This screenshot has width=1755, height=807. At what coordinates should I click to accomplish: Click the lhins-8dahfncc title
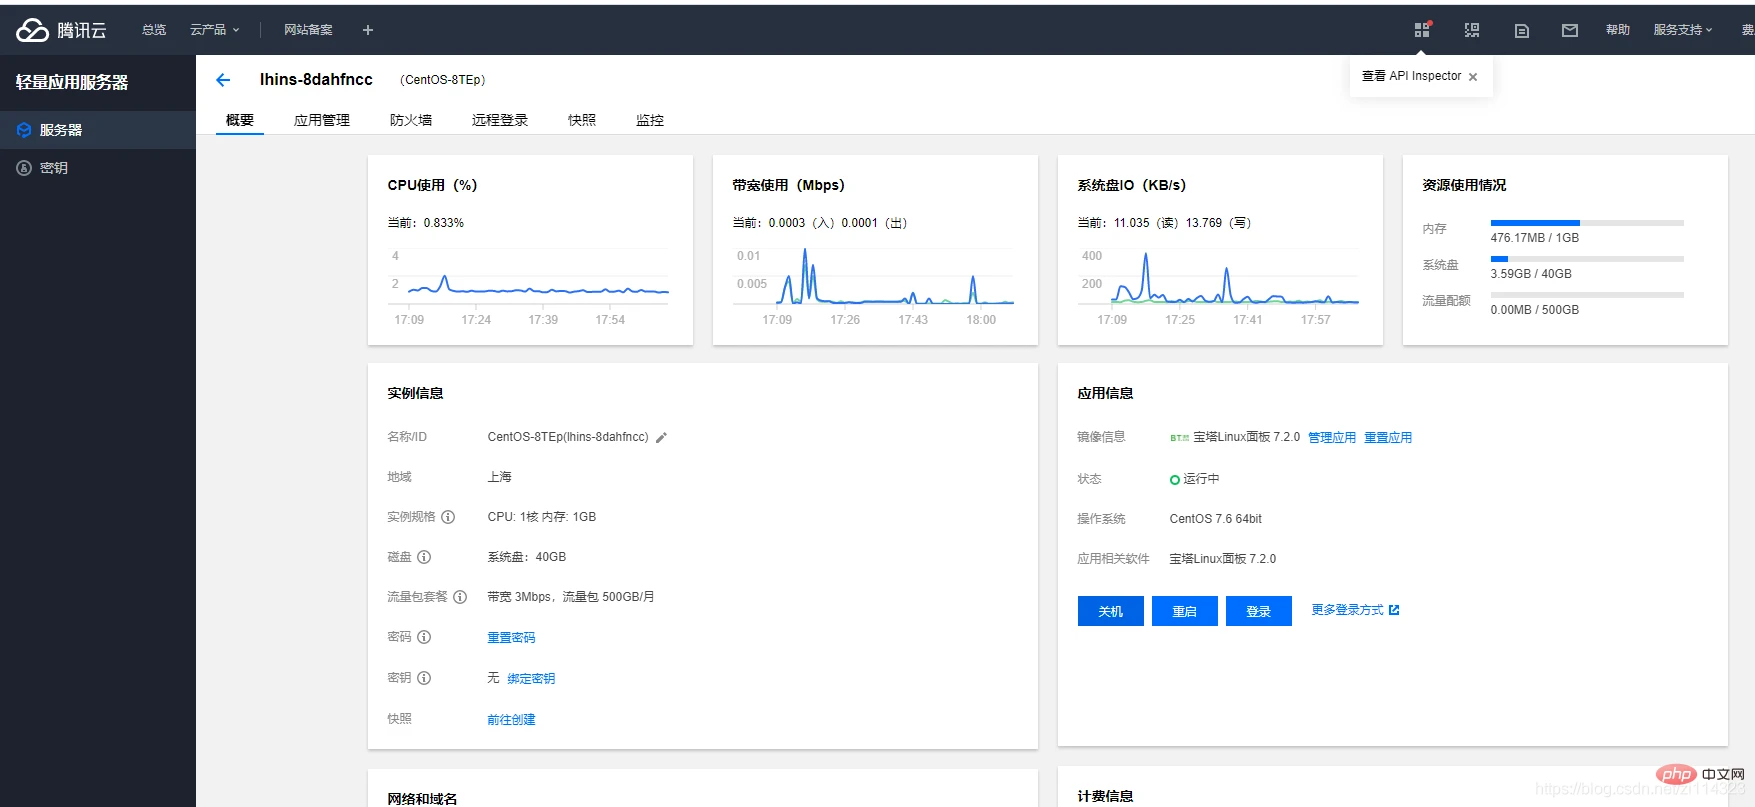316,79
